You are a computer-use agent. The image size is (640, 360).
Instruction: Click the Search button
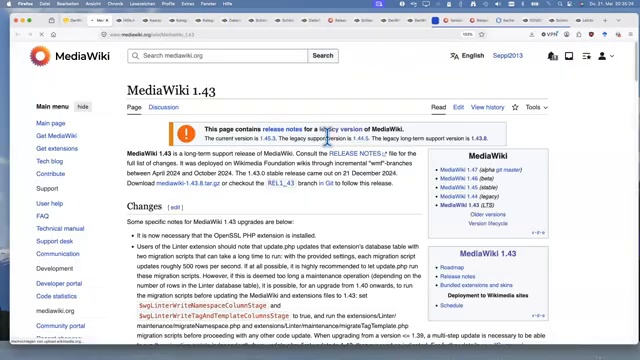point(323,56)
